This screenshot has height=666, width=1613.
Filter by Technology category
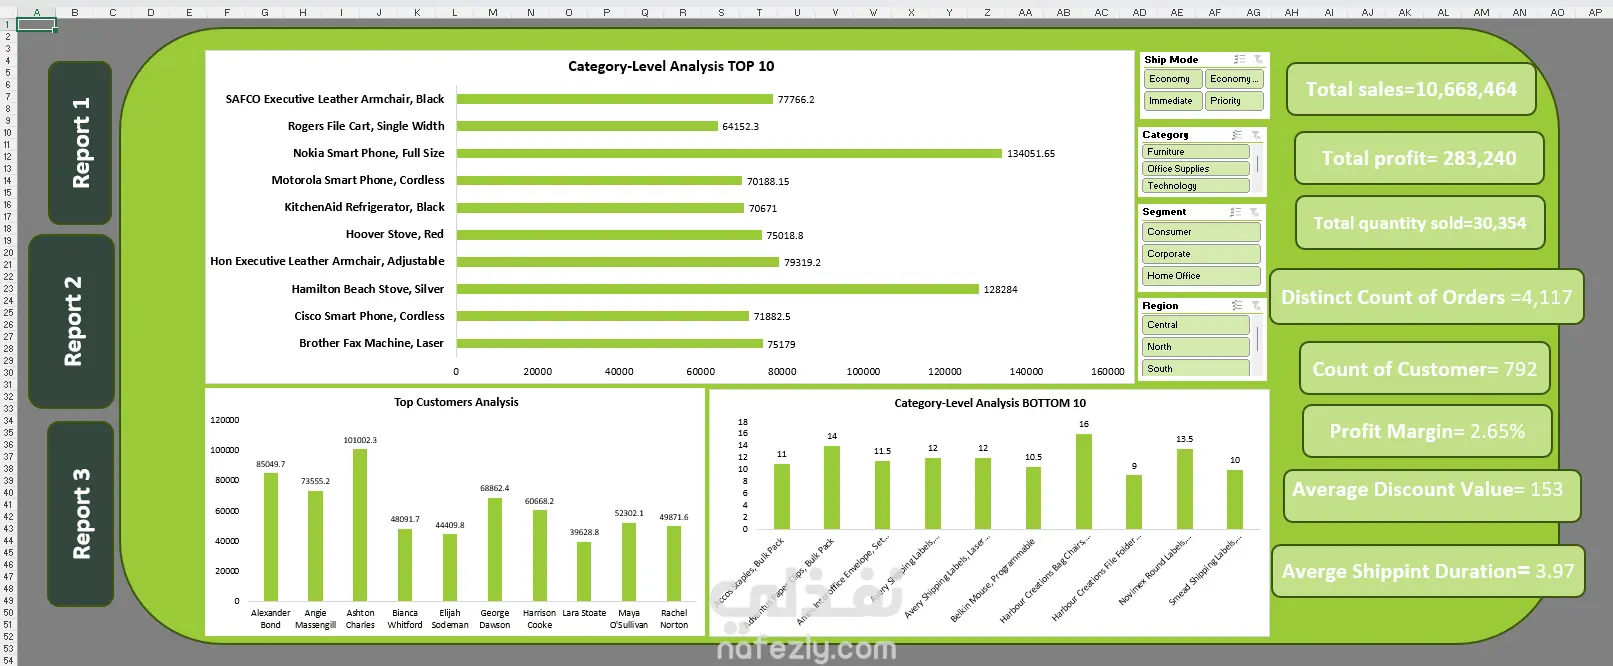[x=1196, y=186]
